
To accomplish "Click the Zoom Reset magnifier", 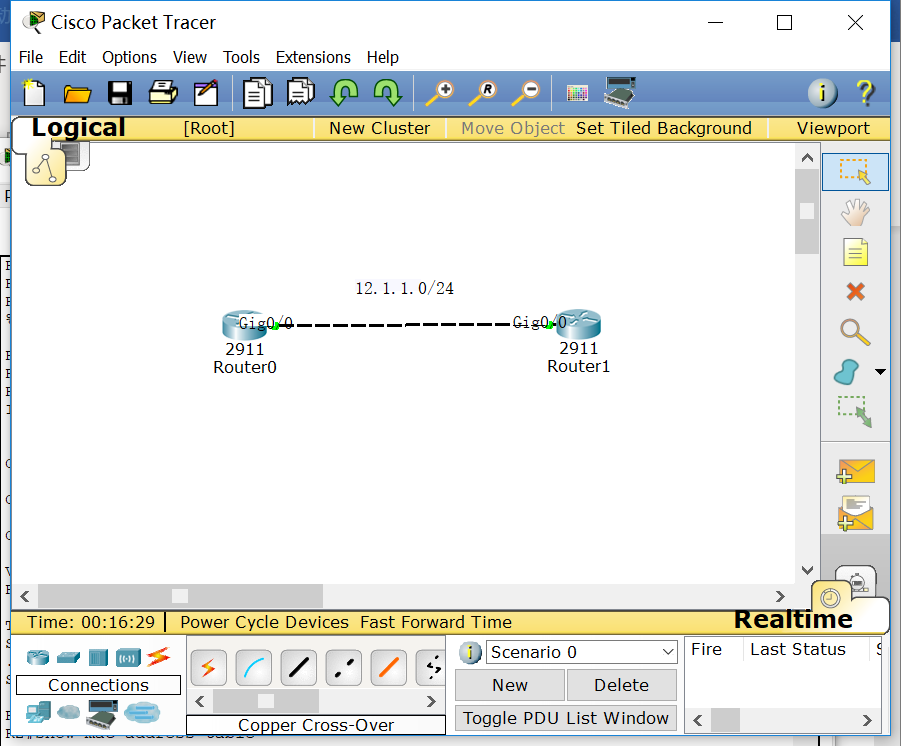I will pos(483,93).
